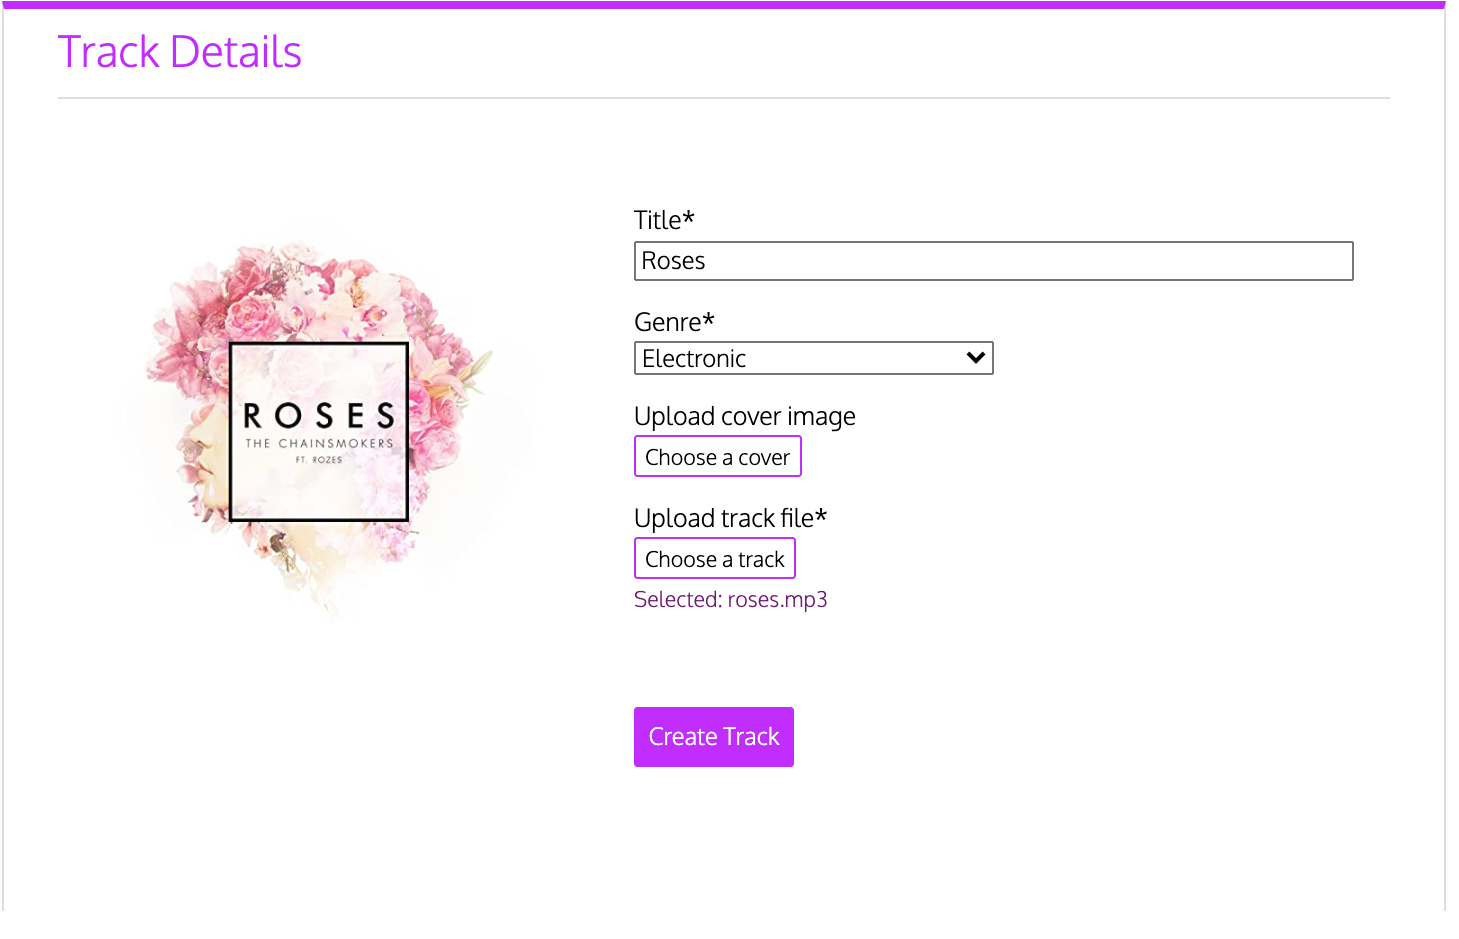Click the Track Details heading
Image resolution: width=1459 pixels, height=939 pixels.
click(x=180, y=52)
